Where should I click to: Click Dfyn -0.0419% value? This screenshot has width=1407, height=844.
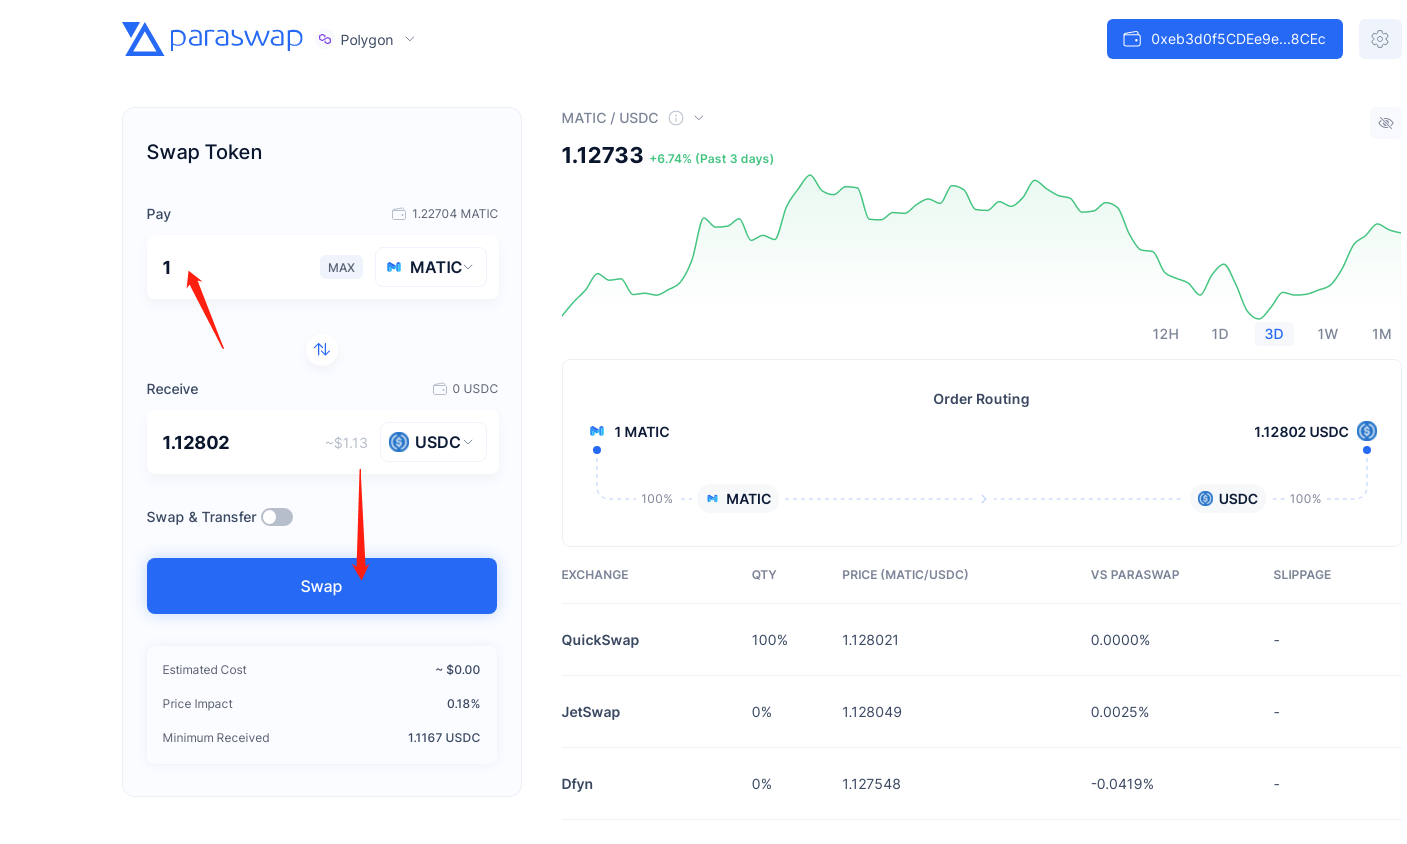(1122, 784)
